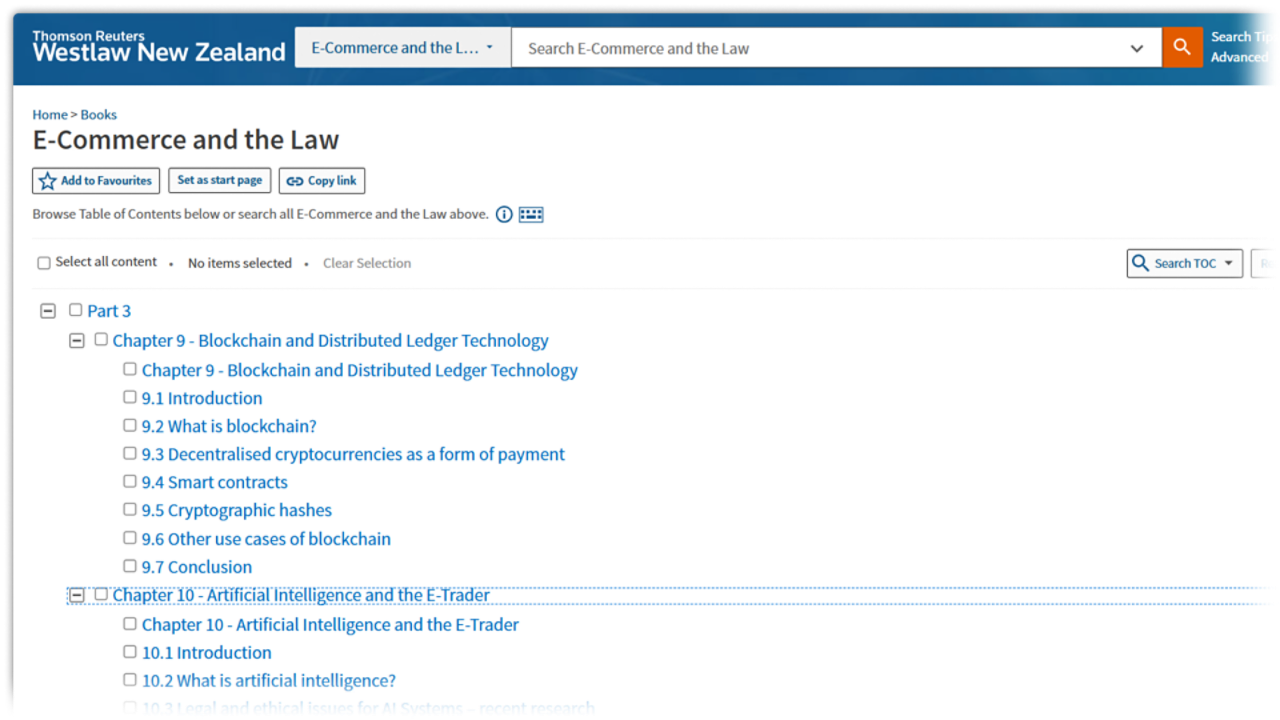Click the keyboard shortcuts icon
This screenshot has height=720, width=1280.
click(531, 214)
